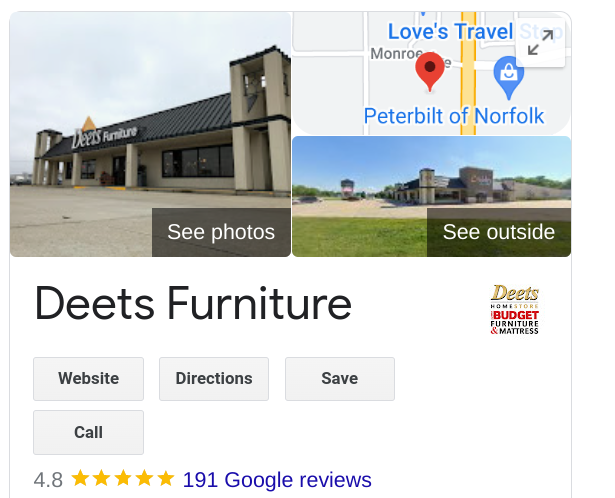The height and width of the screenshot is (498, 615).
Task: Expand the map with the arrows icon
Action: 540,42
